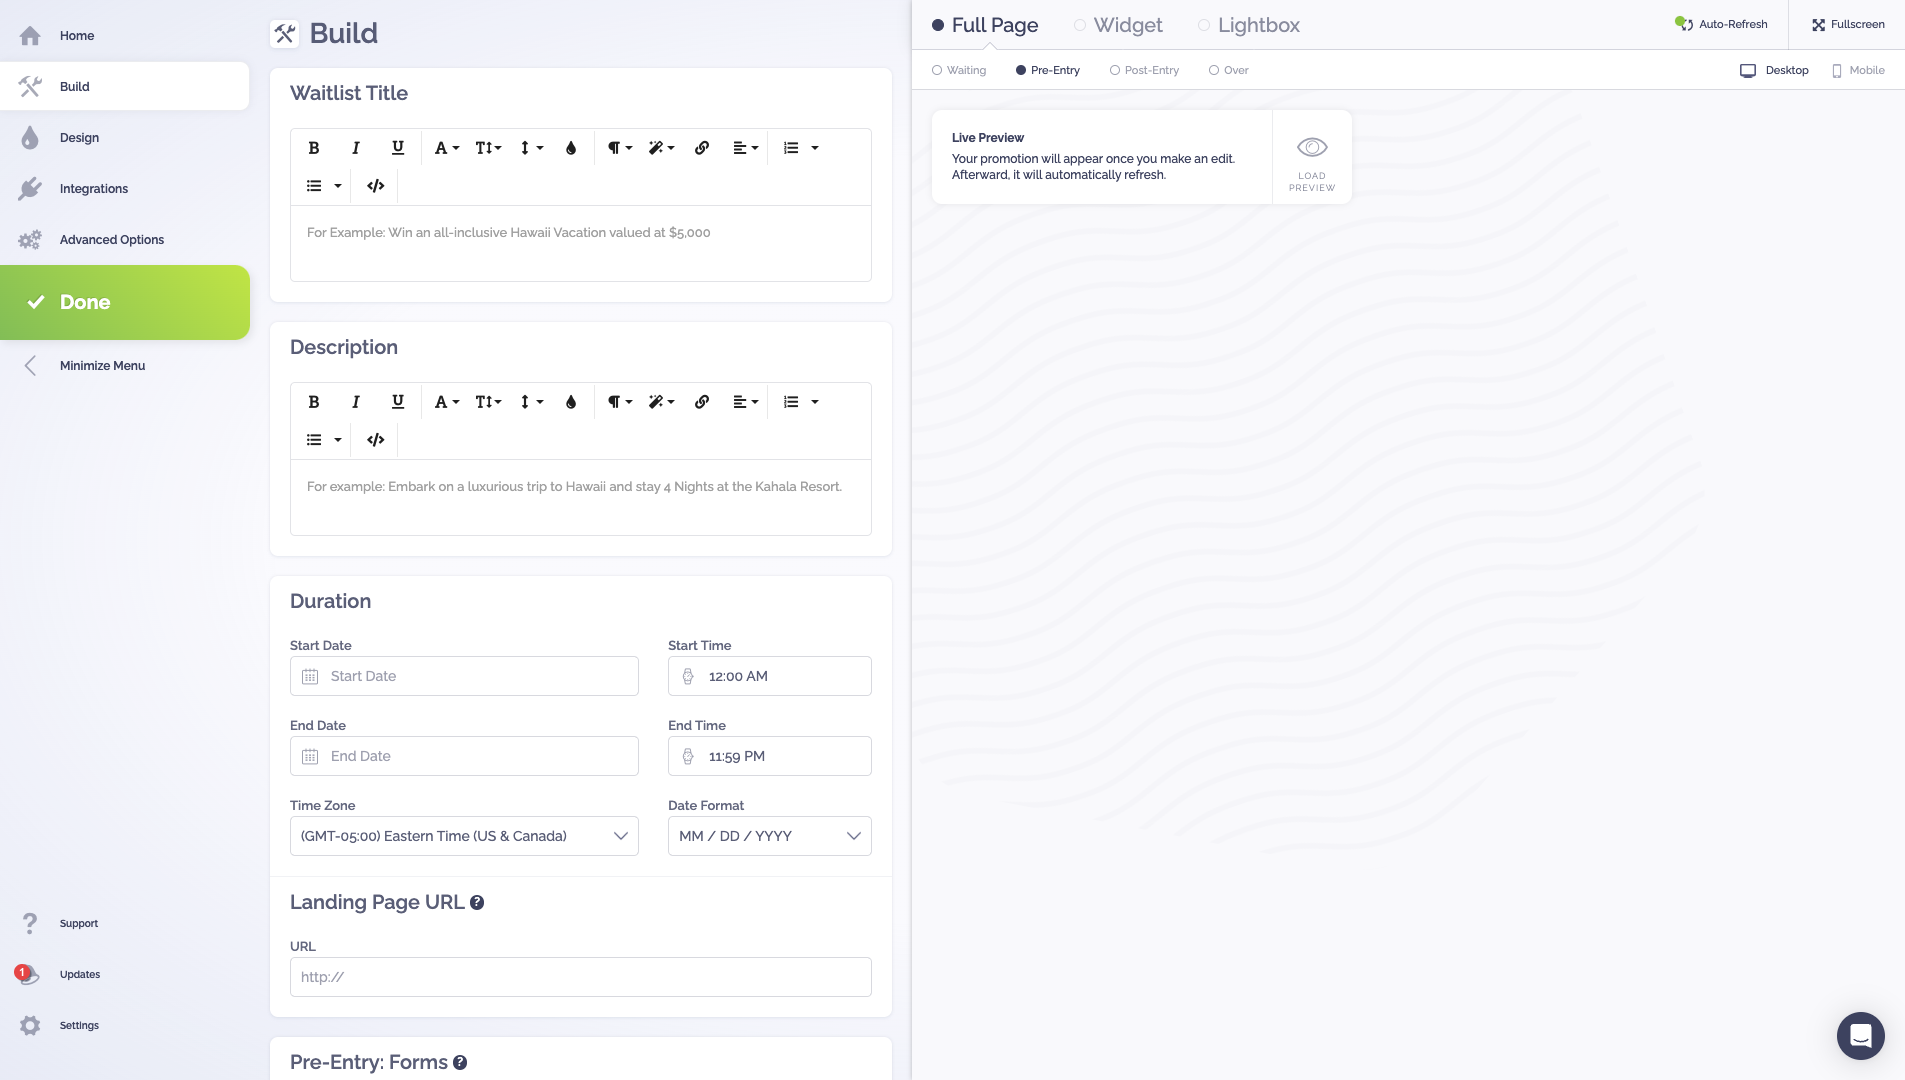Viewport: 1905px width, 1080px height.
Task: Apply italic formatting in the Description editor
Action: pyautogui.click(x=355, y=401)
